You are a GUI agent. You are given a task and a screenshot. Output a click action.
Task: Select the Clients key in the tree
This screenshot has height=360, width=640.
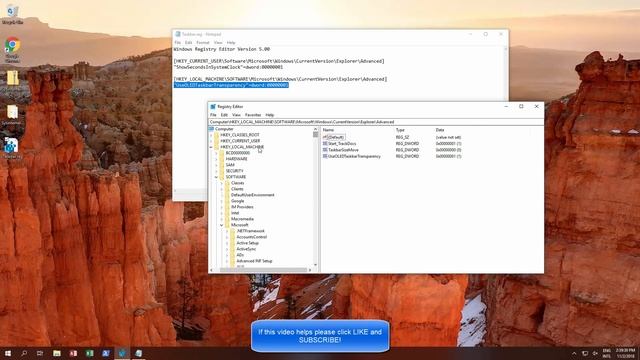pos(237,189)
